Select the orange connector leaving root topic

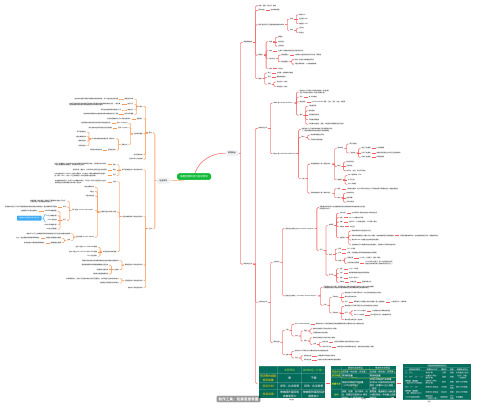(173, 180)
